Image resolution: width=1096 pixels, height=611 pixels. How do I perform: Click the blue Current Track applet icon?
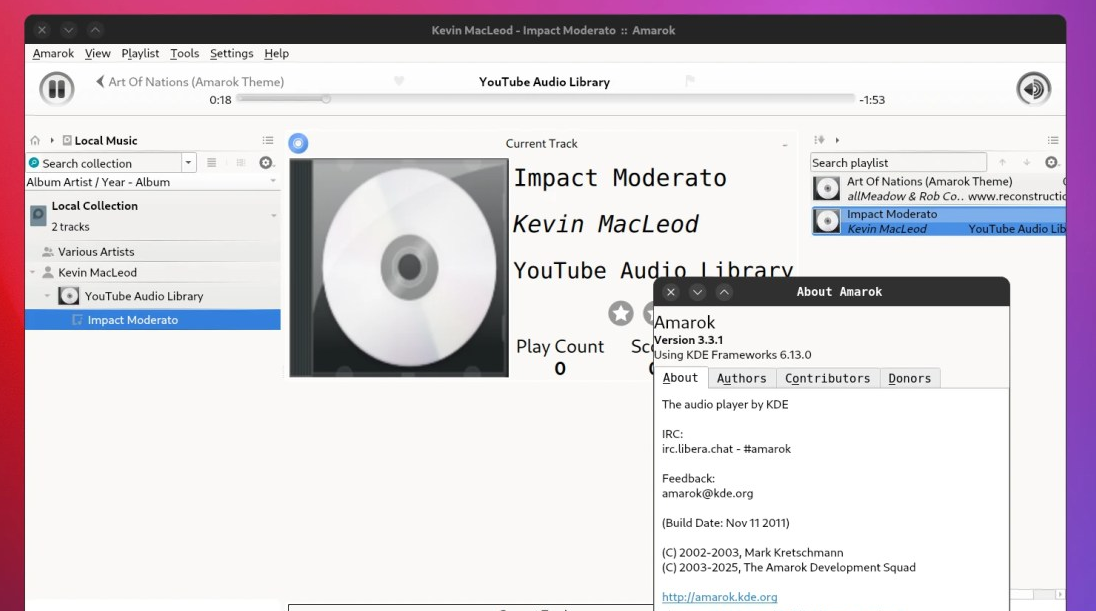pyautogui.click(x=298, y=143)
